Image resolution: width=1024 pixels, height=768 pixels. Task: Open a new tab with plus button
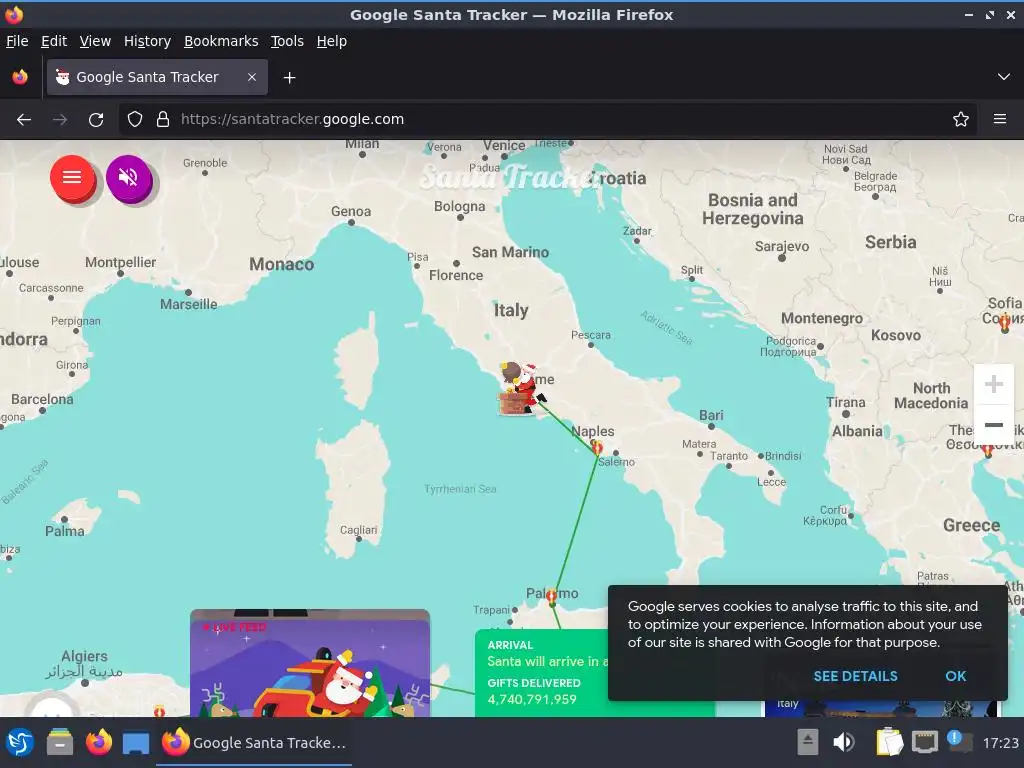[x=289, y=78]
